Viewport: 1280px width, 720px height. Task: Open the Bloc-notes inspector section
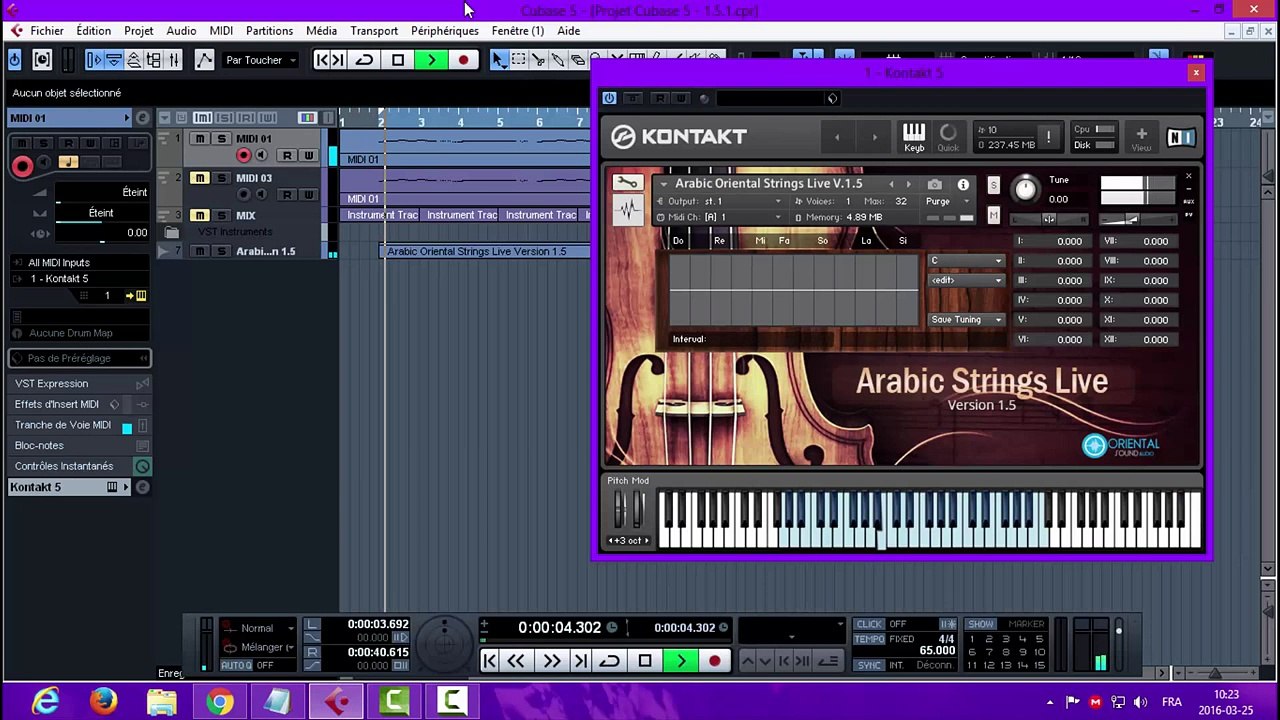tap(80, 446)
